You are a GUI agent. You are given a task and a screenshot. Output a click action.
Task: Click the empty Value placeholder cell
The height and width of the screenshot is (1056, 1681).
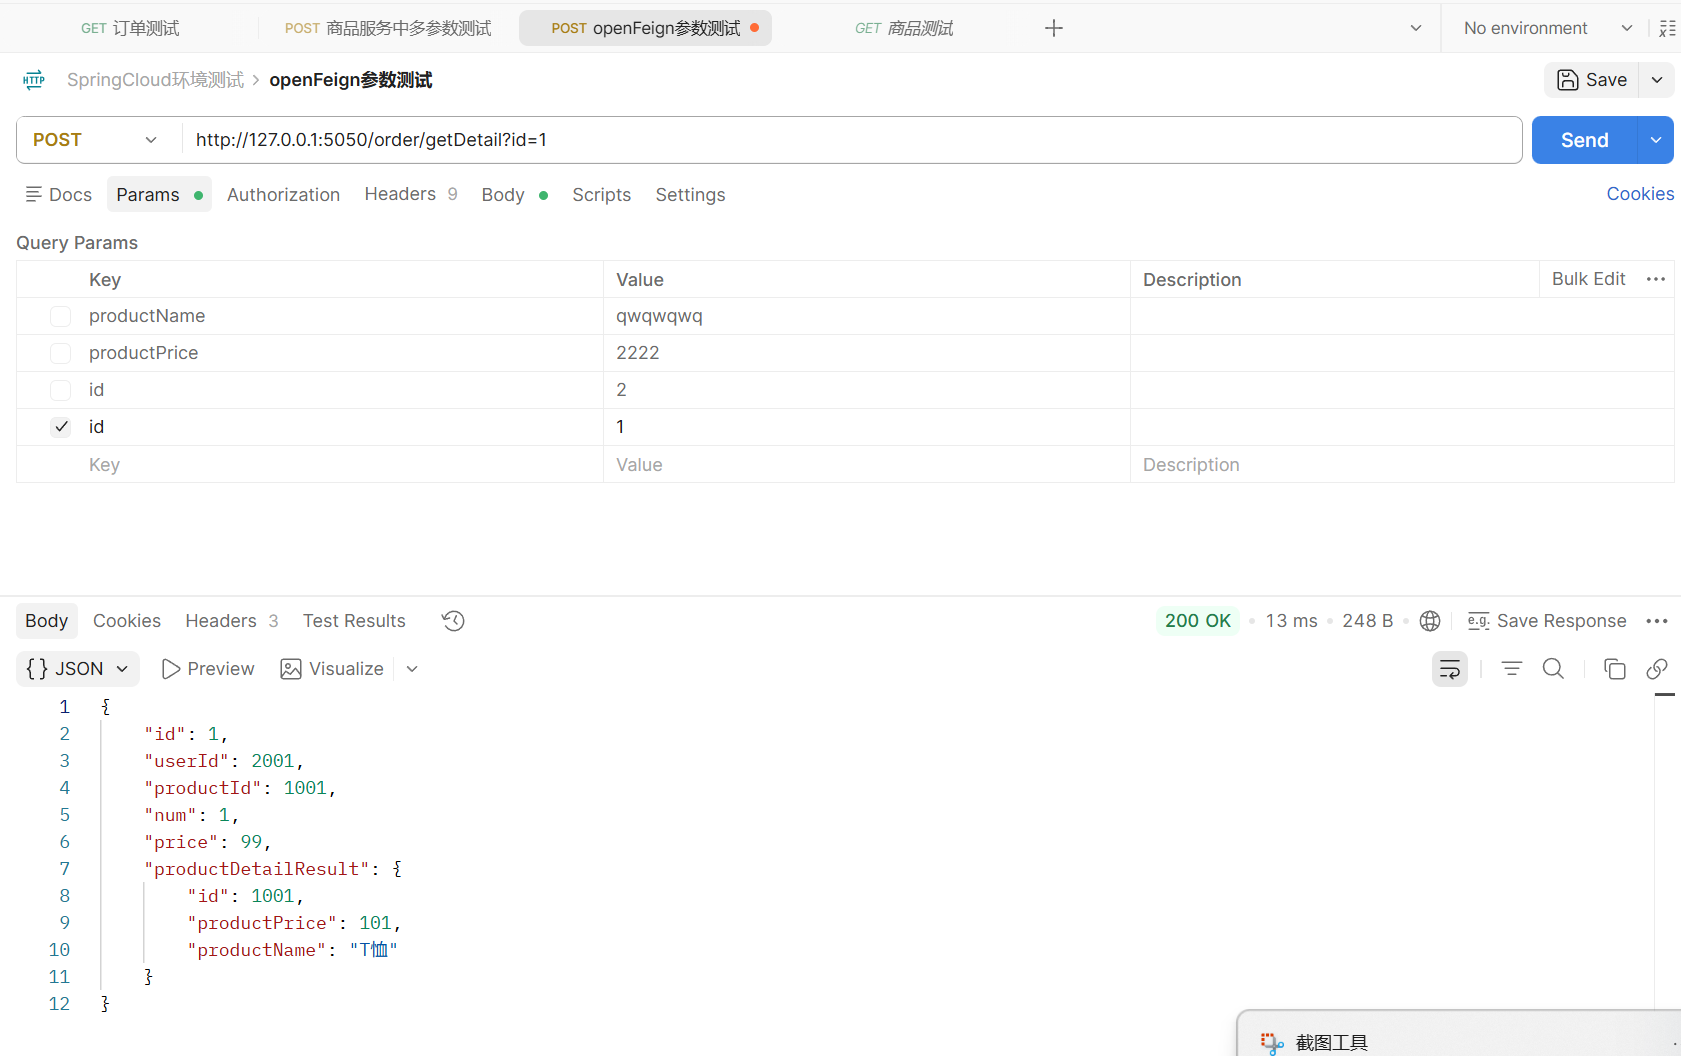point(867,465)
